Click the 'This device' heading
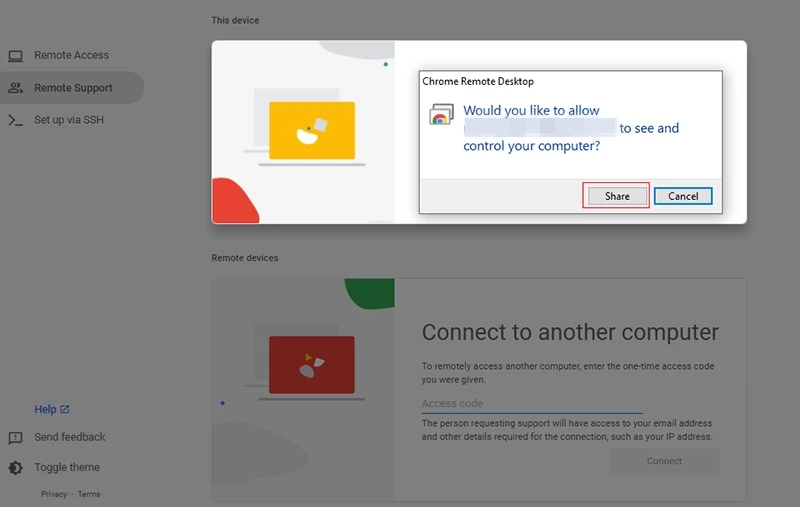800x507 pixels. click(x=235, y=20)
